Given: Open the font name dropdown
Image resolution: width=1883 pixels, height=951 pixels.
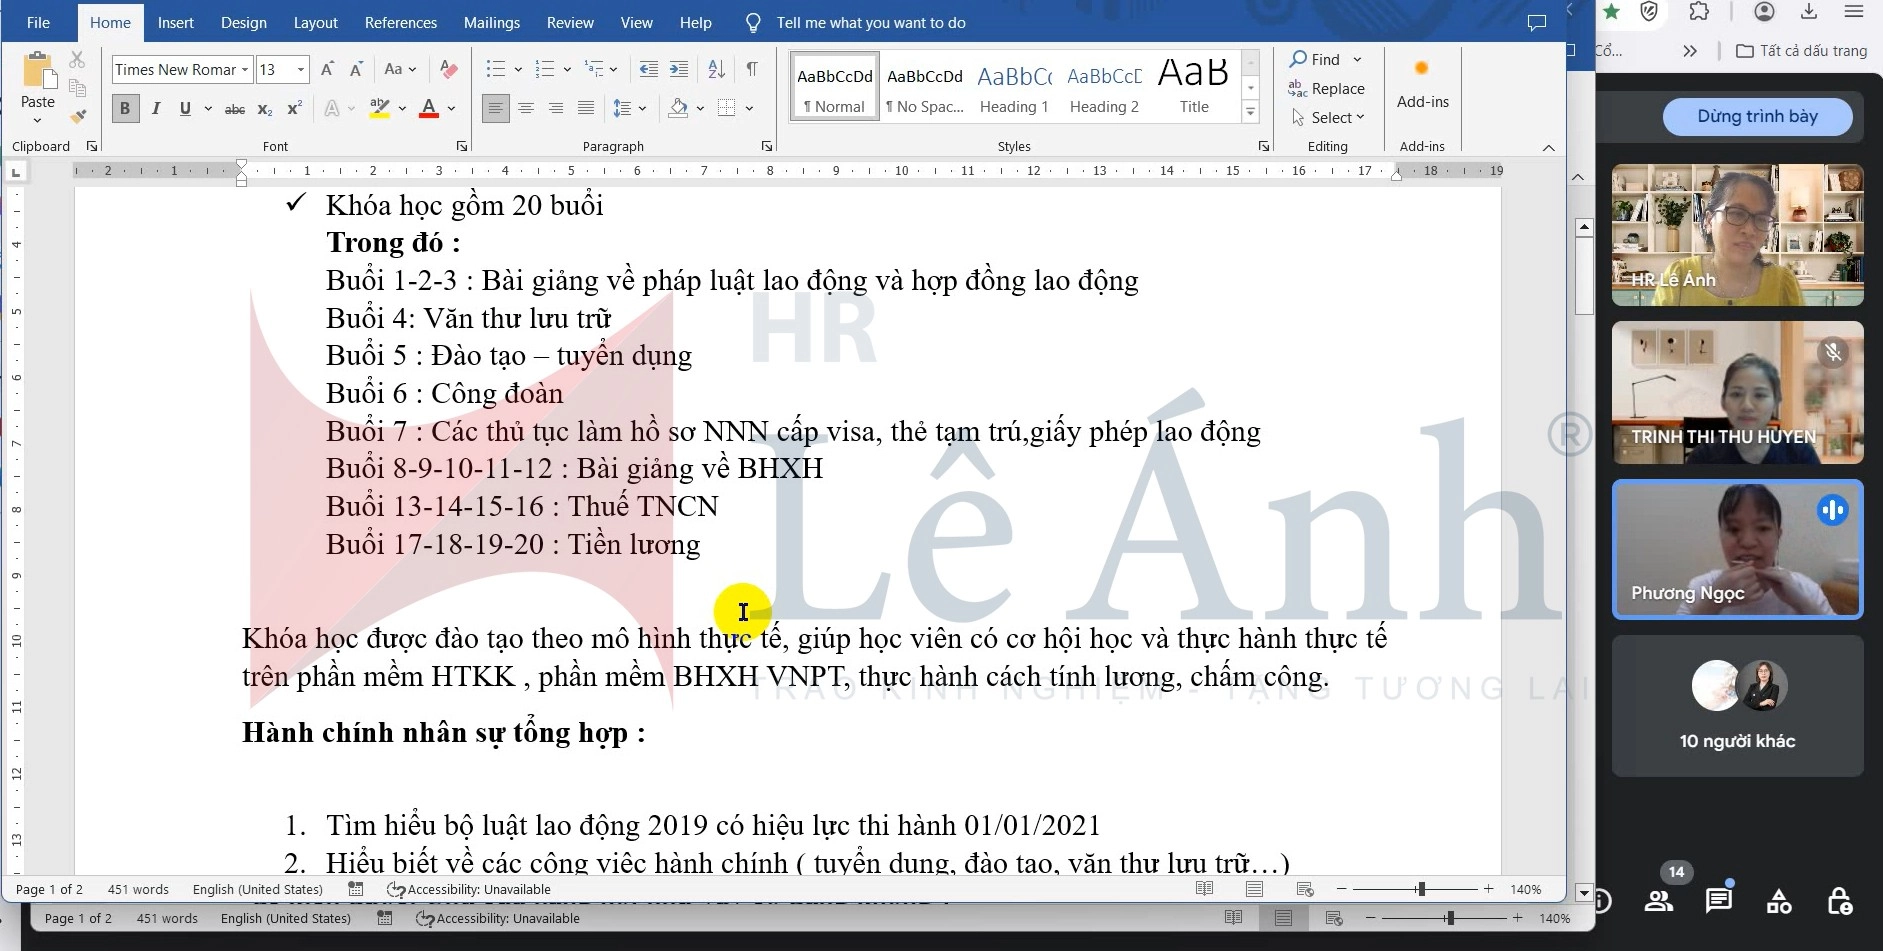Looking at the screenshot, I should coord(244,69).
